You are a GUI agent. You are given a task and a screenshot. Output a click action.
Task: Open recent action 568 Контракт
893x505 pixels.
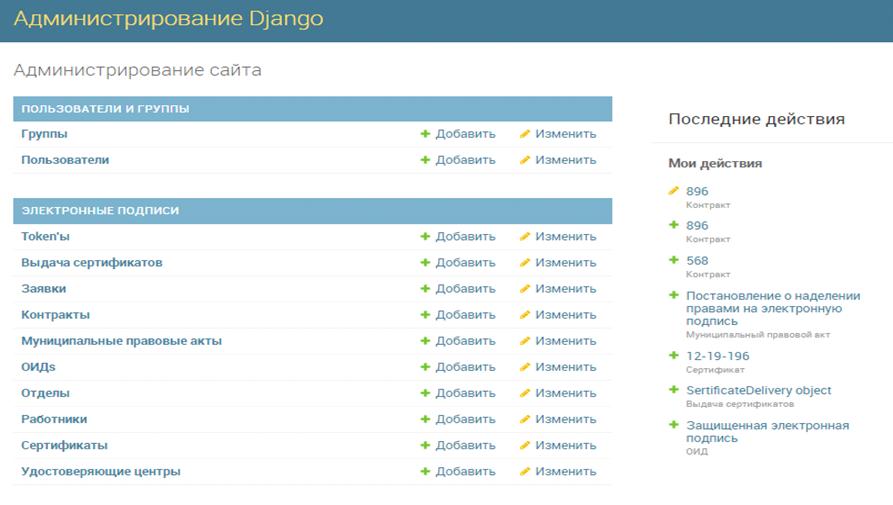(x=697, y=261)
